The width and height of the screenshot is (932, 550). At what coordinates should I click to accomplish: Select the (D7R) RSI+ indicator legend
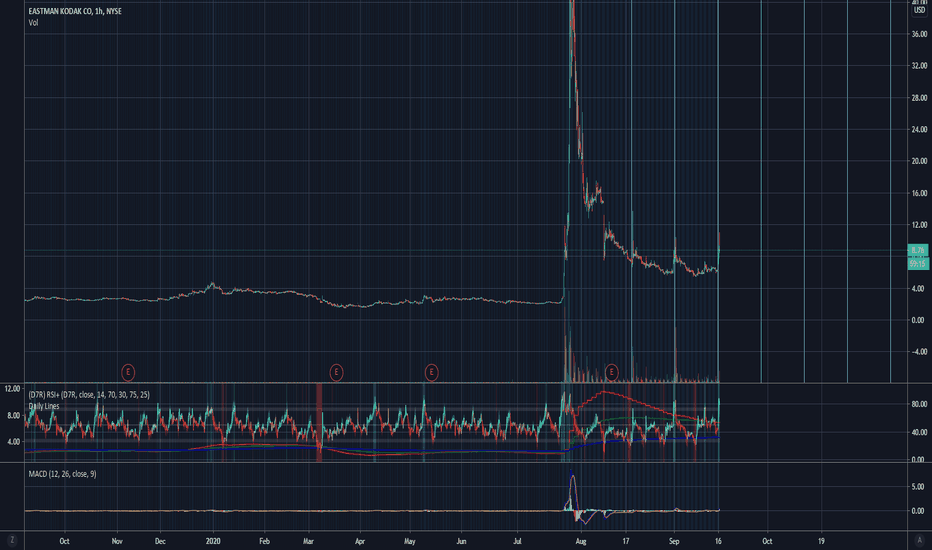click(x=89, y=395)
